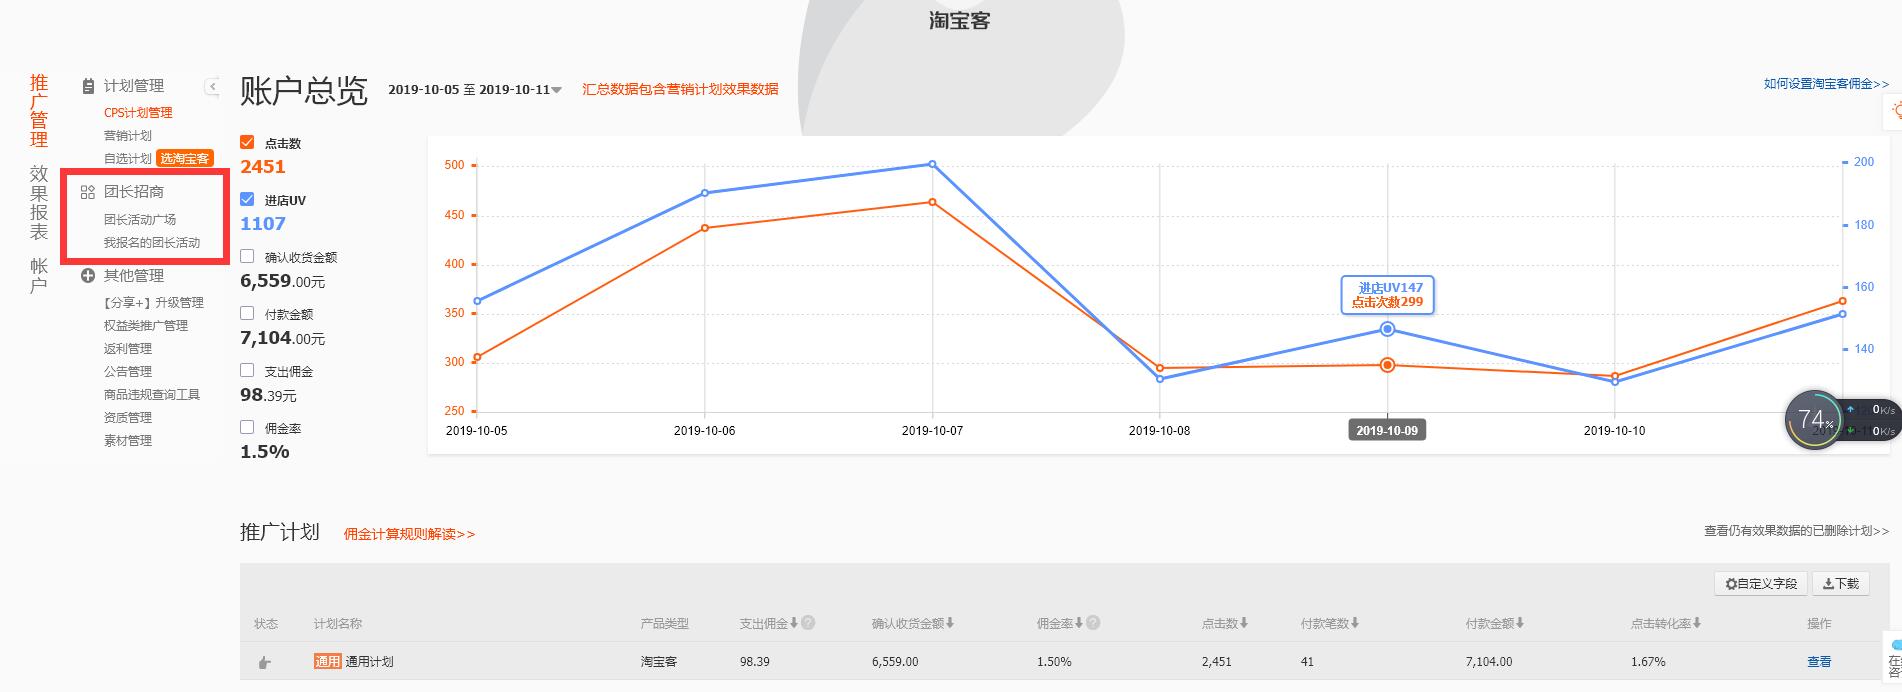Click the 2019-10-06 axis label

[704, 431]
